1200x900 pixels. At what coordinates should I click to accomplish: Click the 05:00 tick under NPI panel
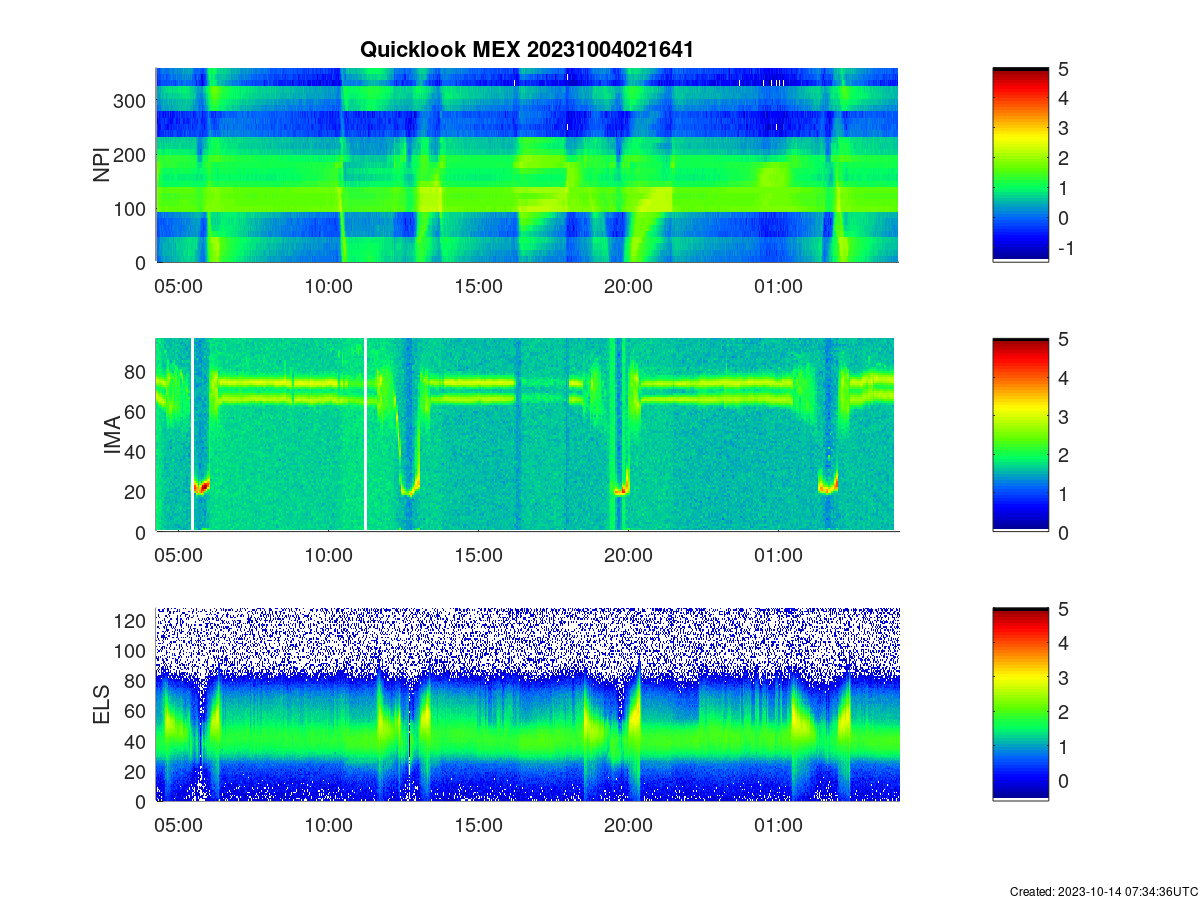[178, 286]
